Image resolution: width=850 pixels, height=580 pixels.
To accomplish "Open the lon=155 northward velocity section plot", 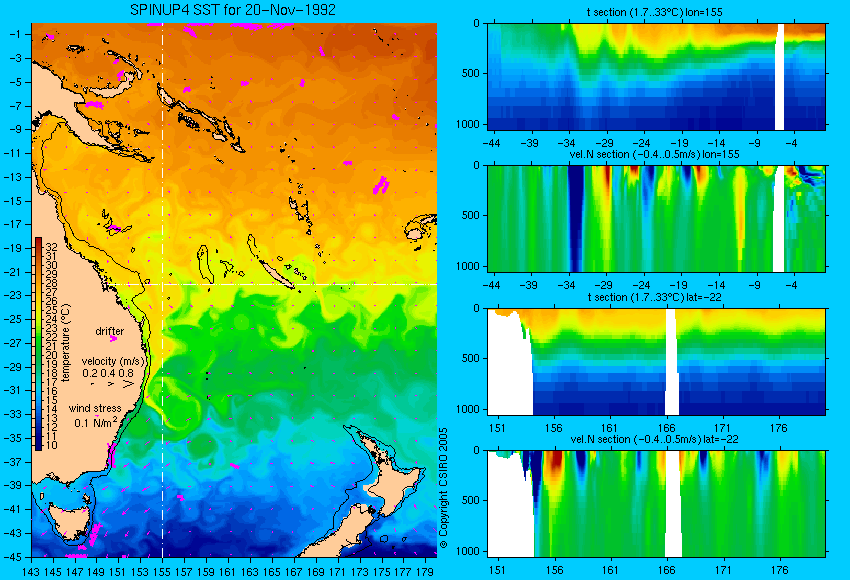I will click(x=656, y=218).
